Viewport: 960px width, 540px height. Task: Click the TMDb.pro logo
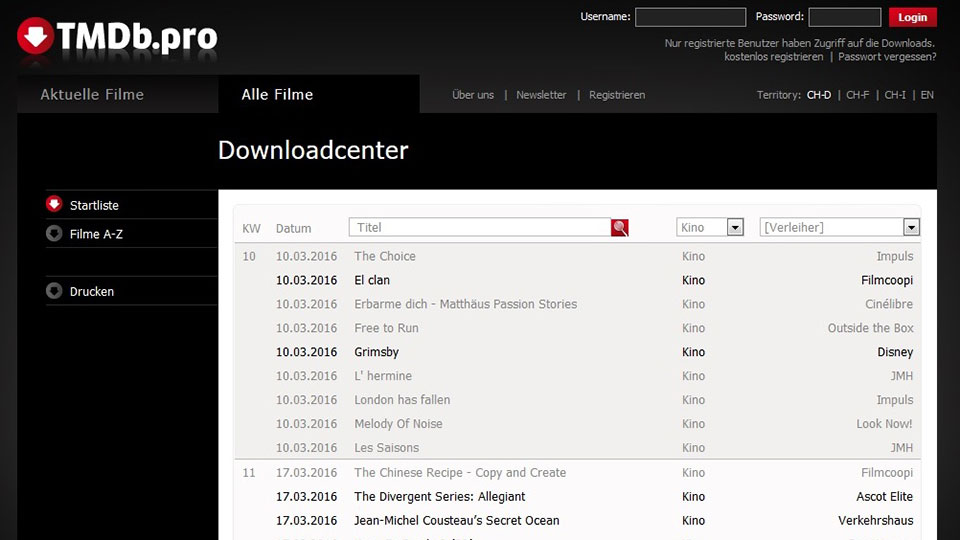click(117, 37)
